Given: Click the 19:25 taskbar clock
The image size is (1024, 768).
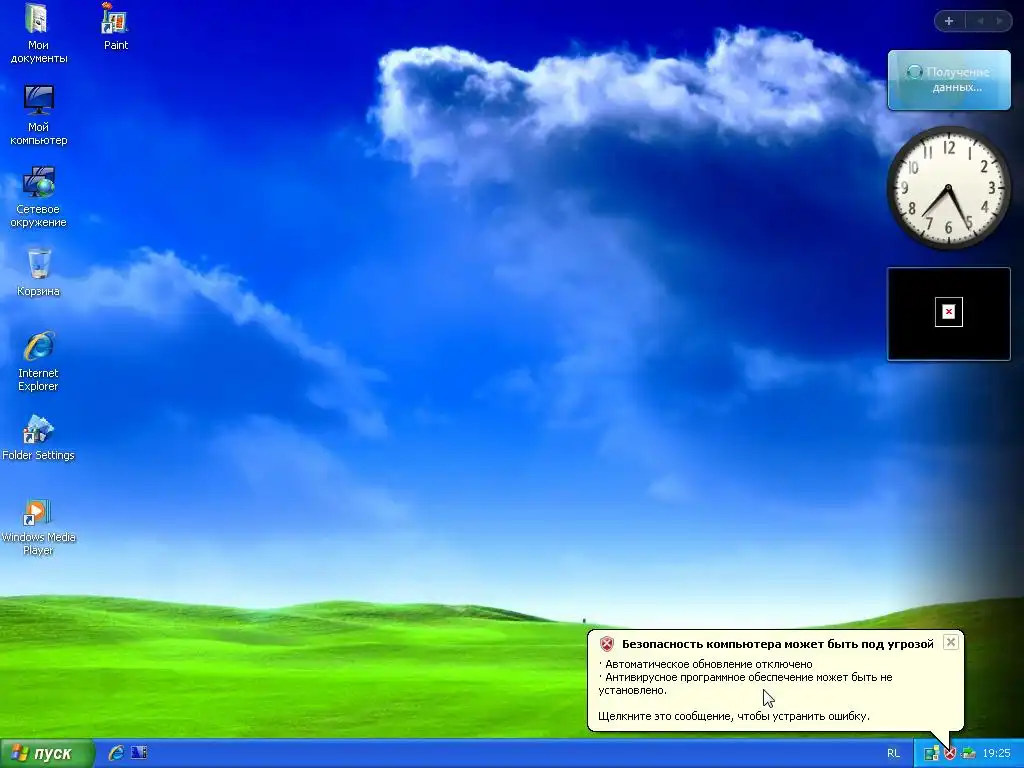Looking at the screenshot, I should (997, 754).
